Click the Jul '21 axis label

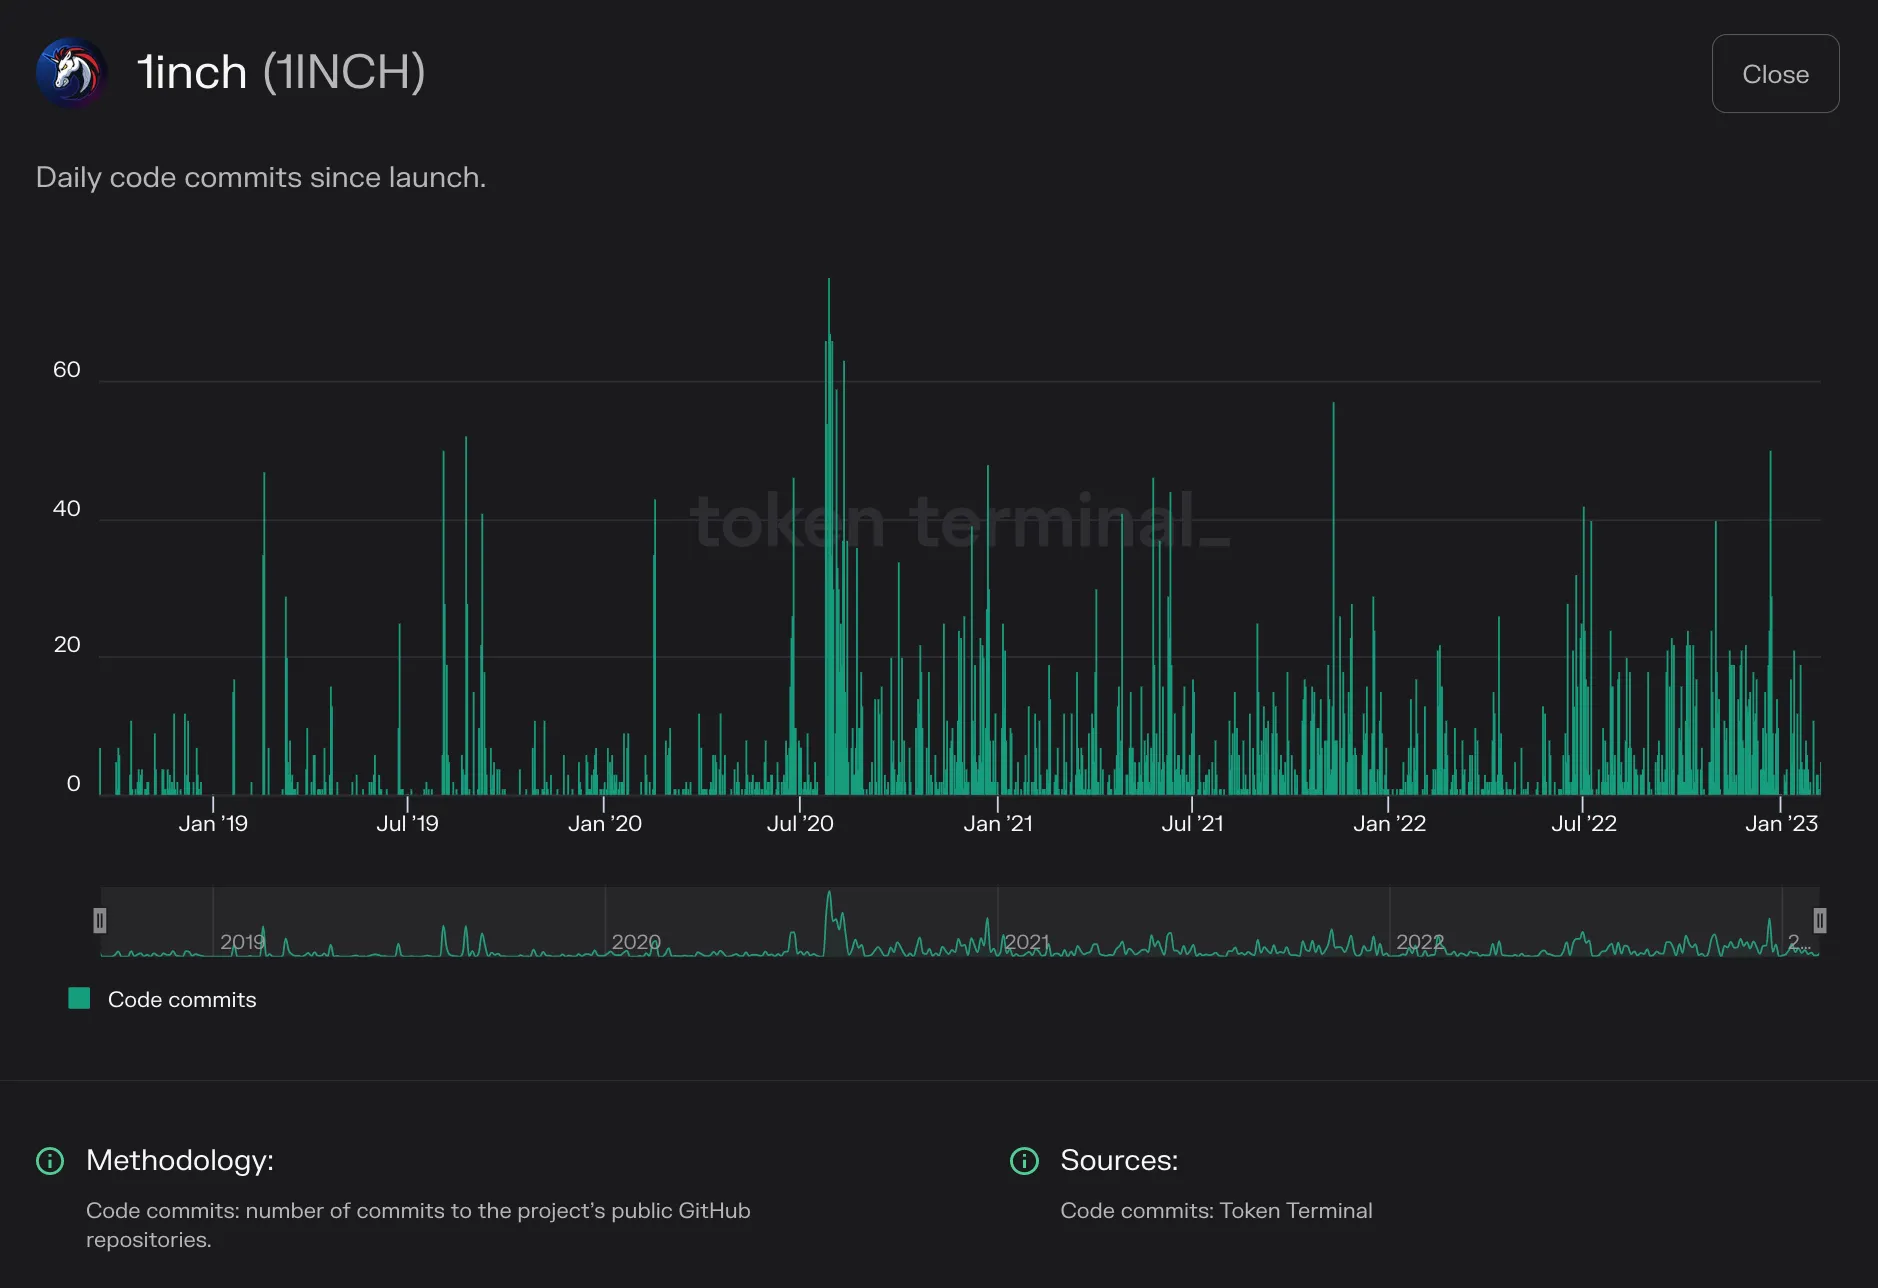tap(1192, 823)
